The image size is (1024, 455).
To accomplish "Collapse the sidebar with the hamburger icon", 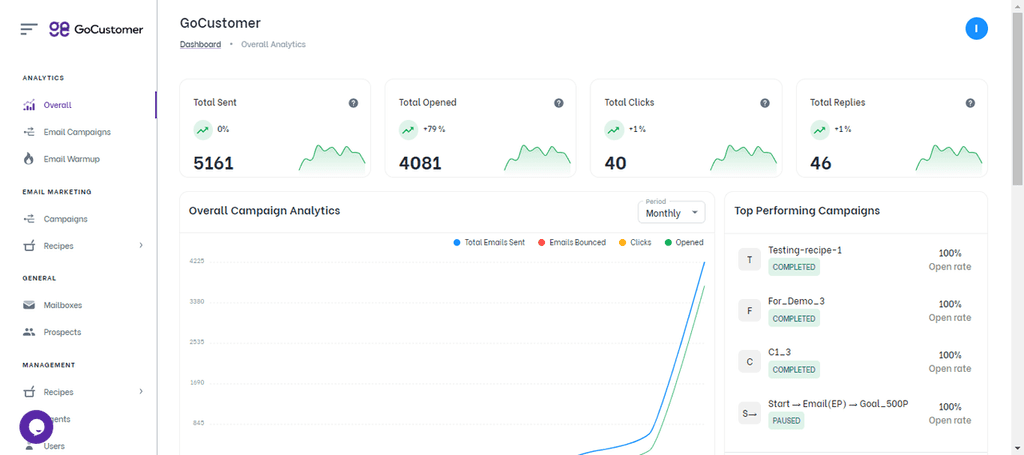I will [x=29, y=29].
